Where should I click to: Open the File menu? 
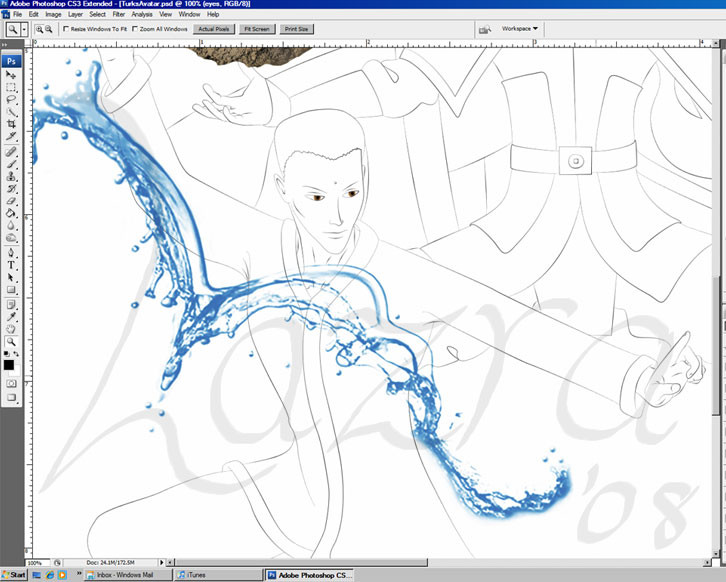[x=18, y=14]
